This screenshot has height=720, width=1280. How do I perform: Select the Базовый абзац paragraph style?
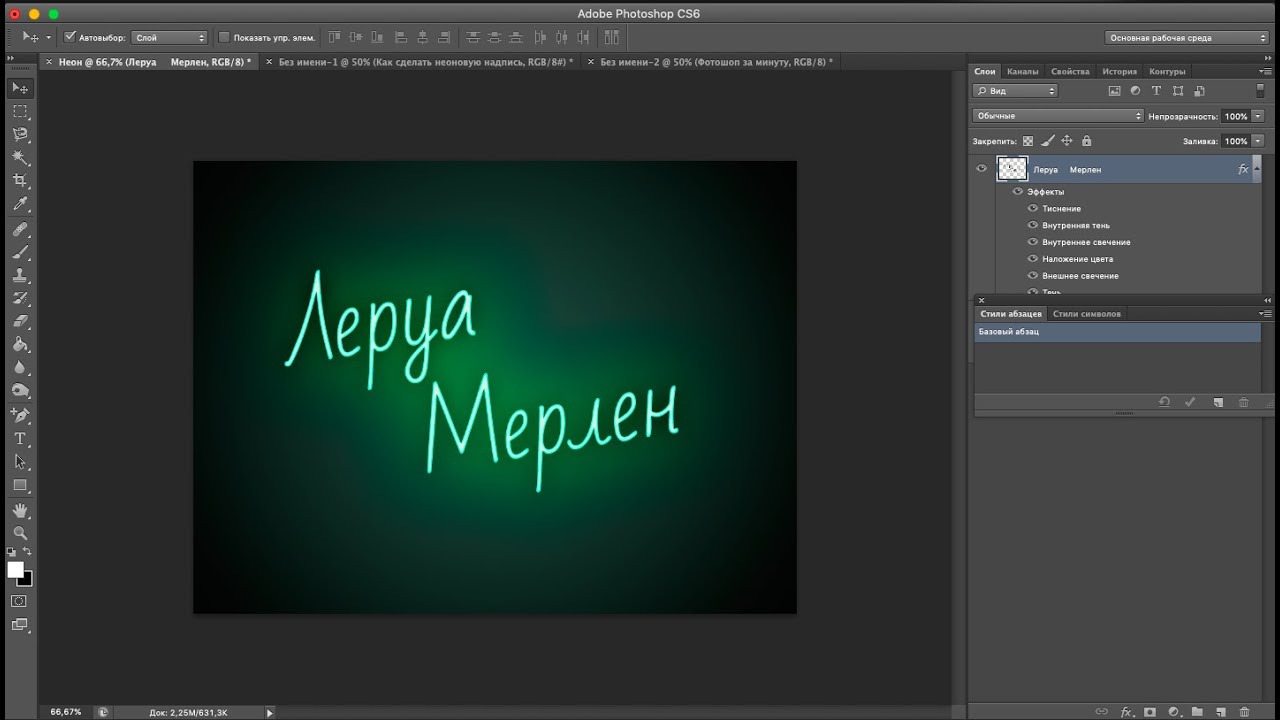tap(1117, 331)
